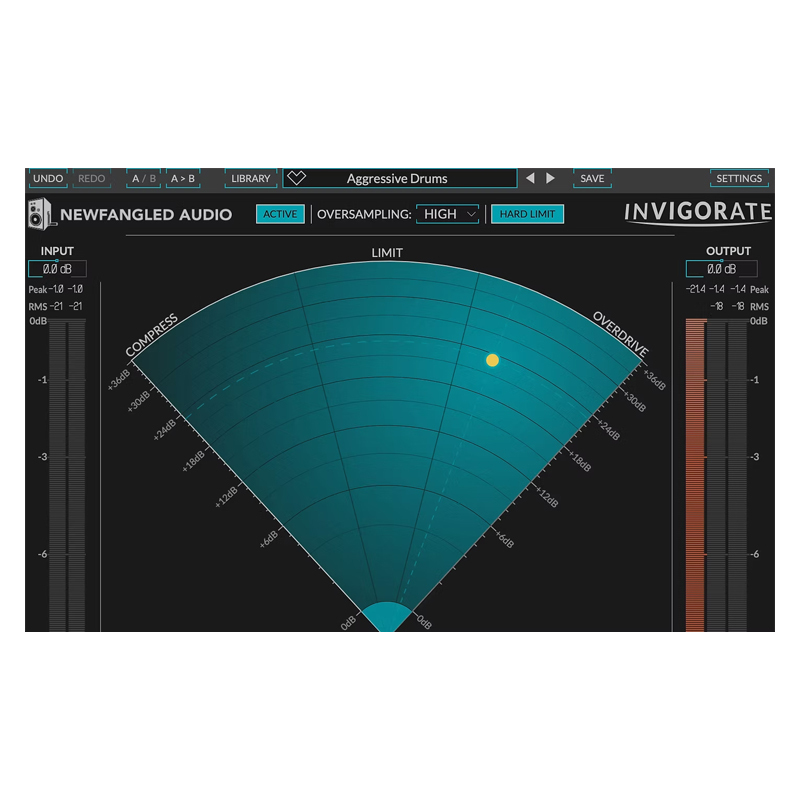This screenshot has width=800, height=800.
Task: Click the +18dB mark on the compress side
Action: (193, 461)
